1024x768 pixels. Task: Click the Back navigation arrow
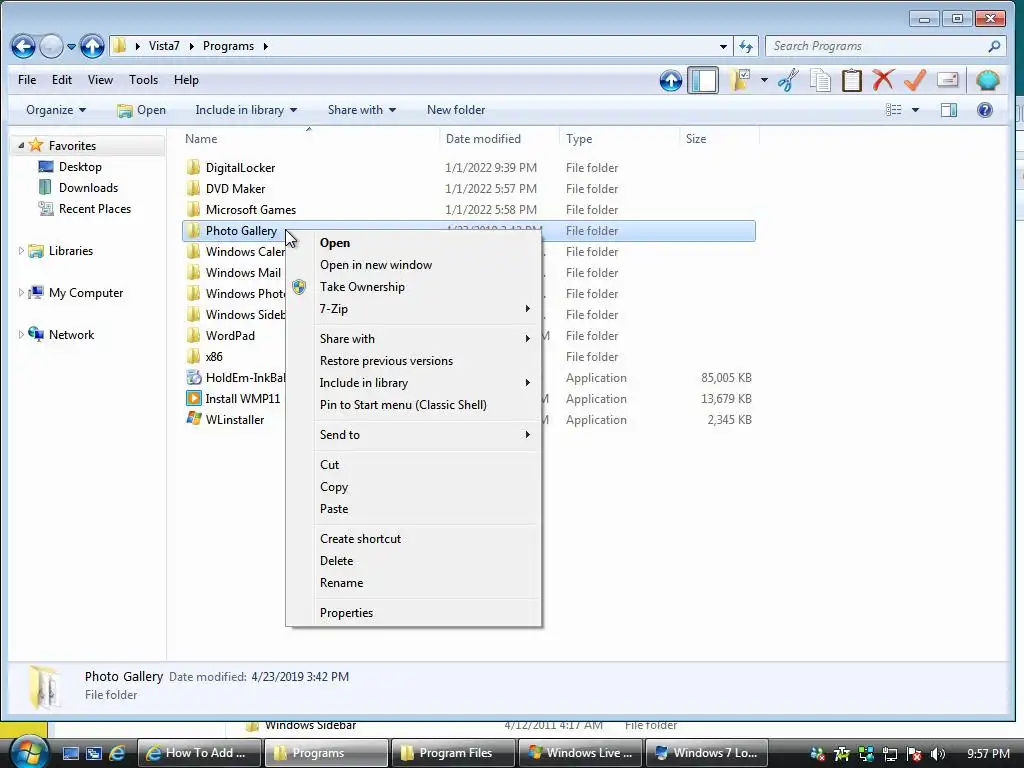coord(23,46)
